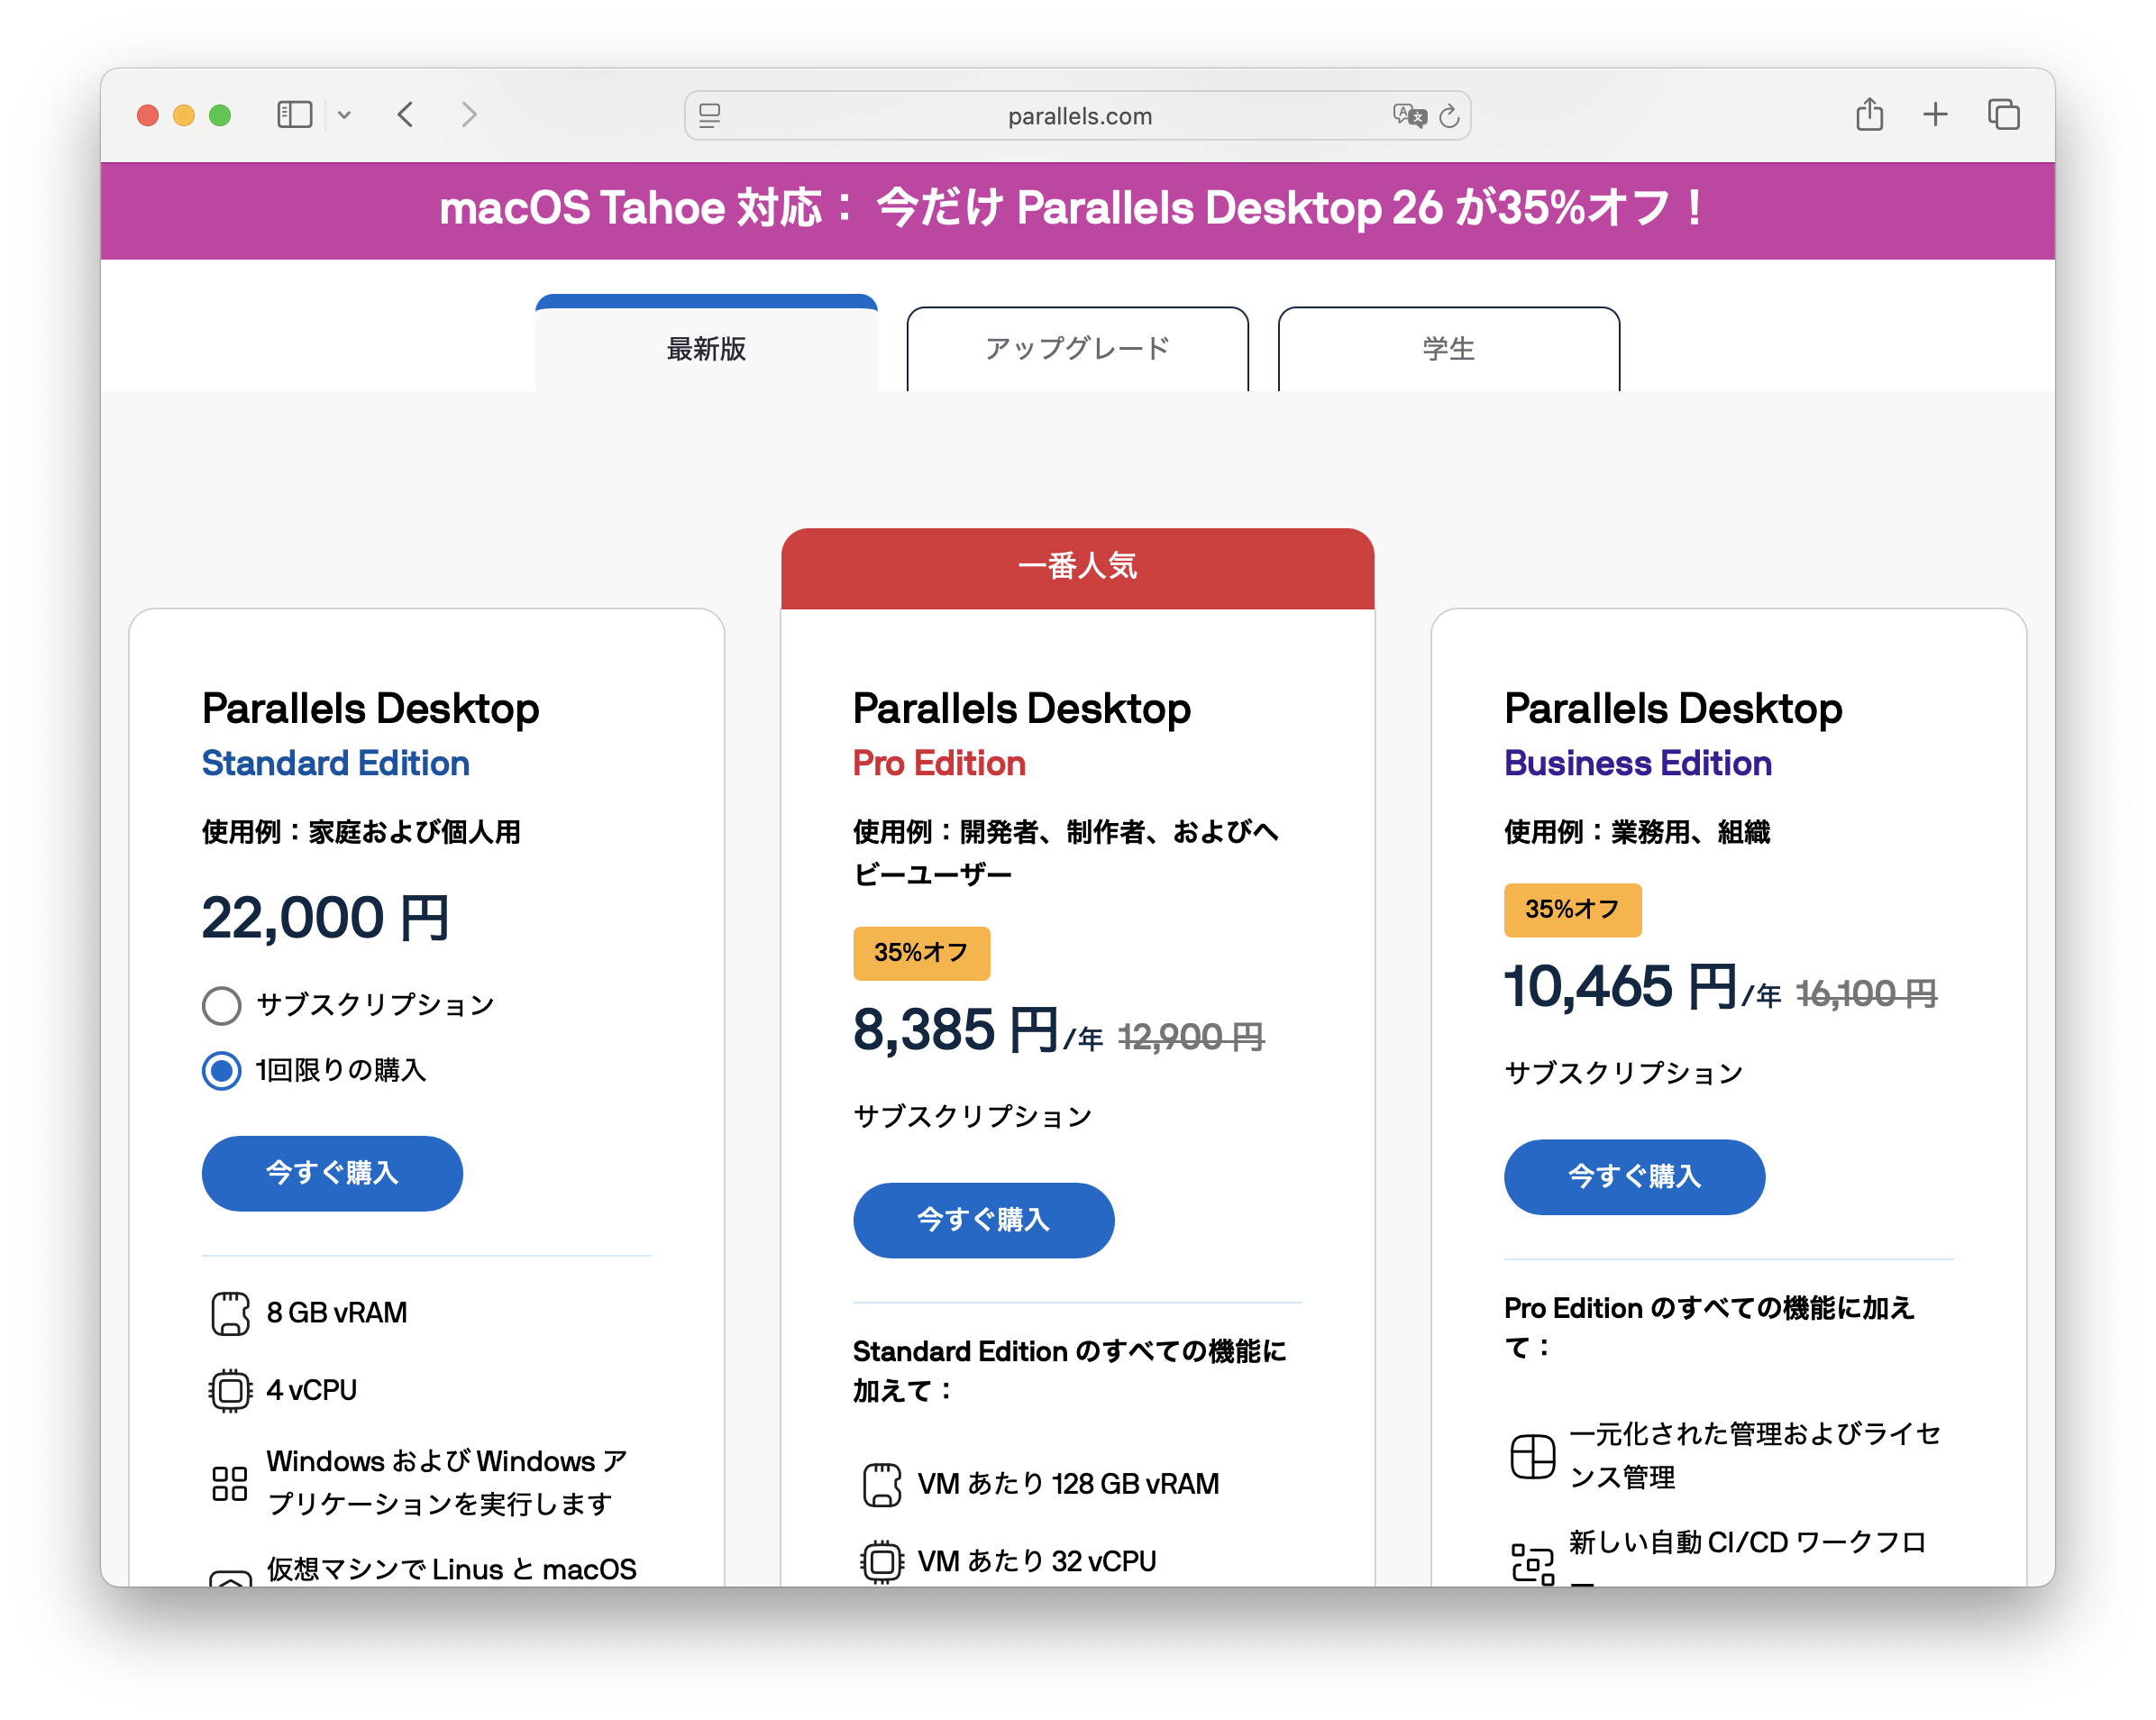
Task: Click the Business Edition title text
Action: click(1637, 763)
